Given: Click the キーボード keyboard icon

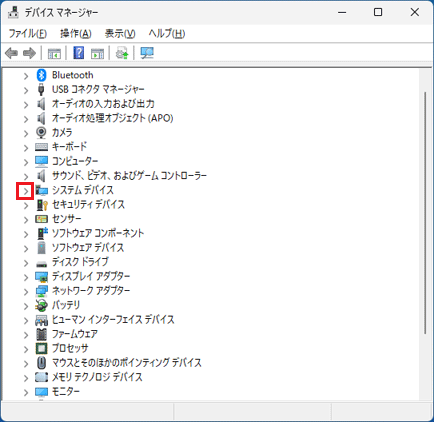Looking at the screenshot, I should (41, 147).
